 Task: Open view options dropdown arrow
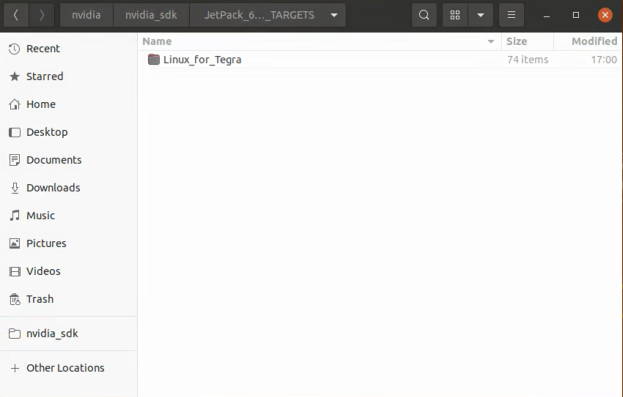click(x=481, y=15)
